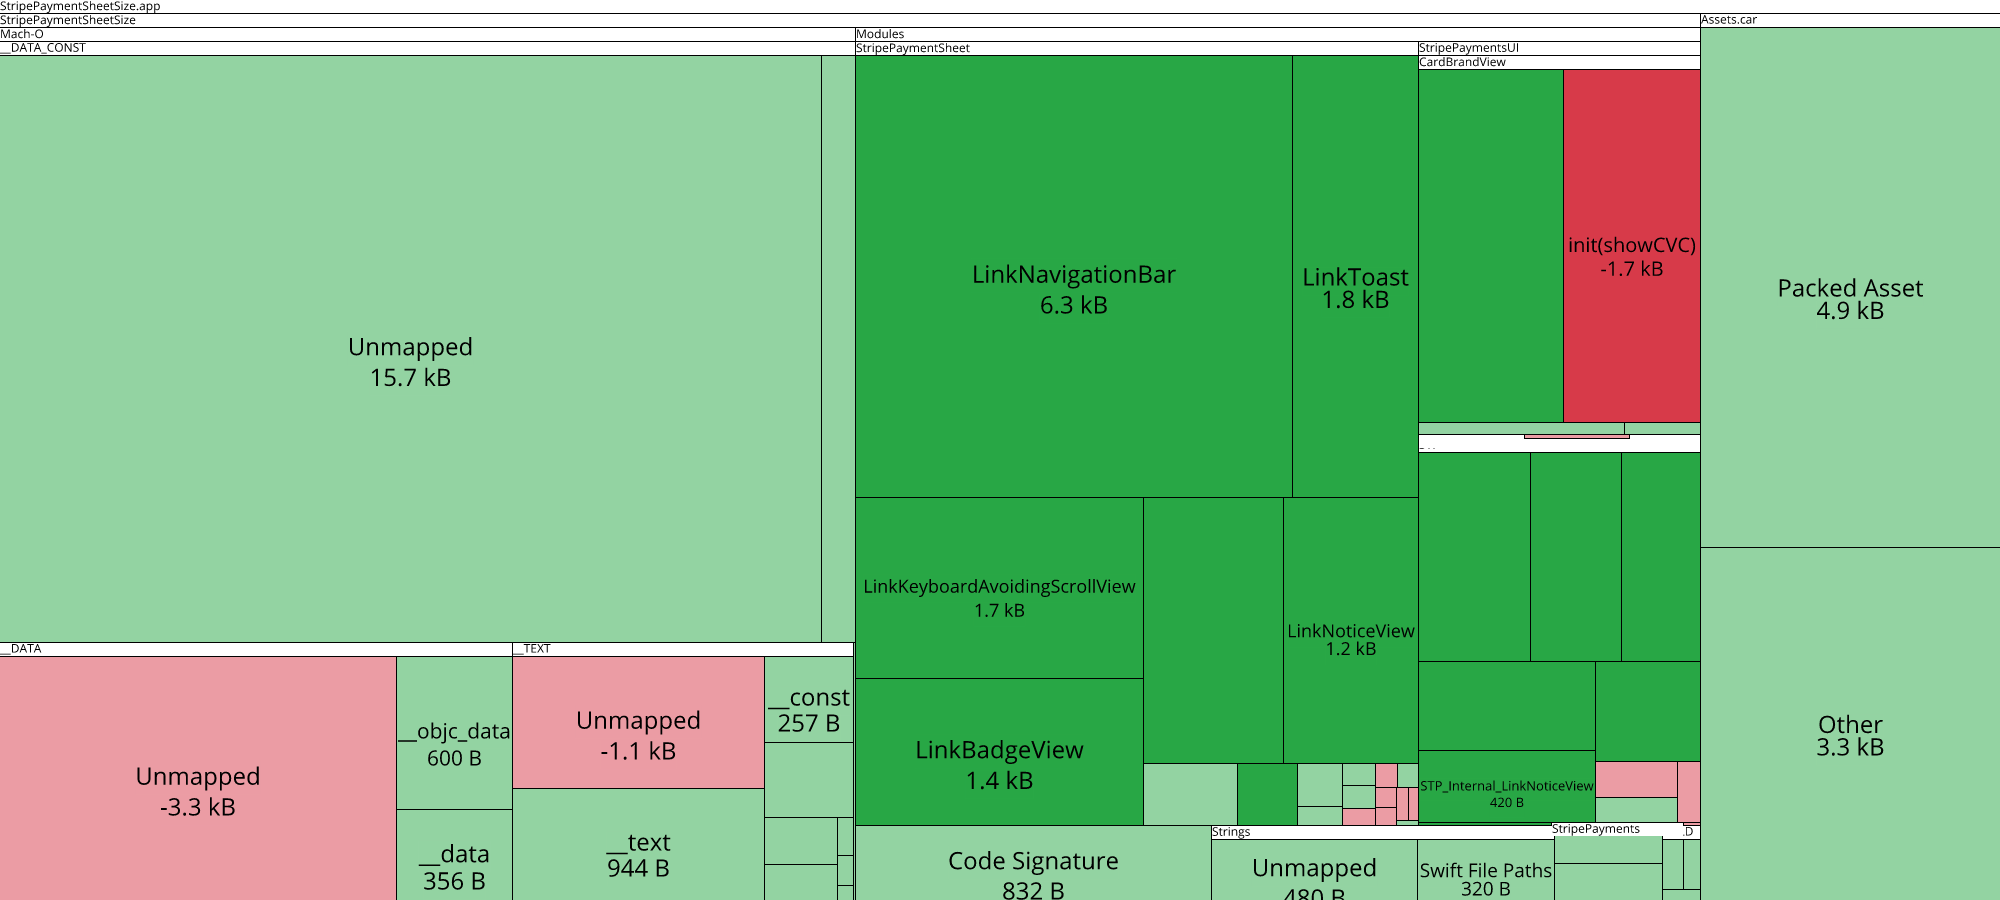Select the Other 3.3 kB block
This screenshot has height=900, width=2000.
tap(1850, 724)
